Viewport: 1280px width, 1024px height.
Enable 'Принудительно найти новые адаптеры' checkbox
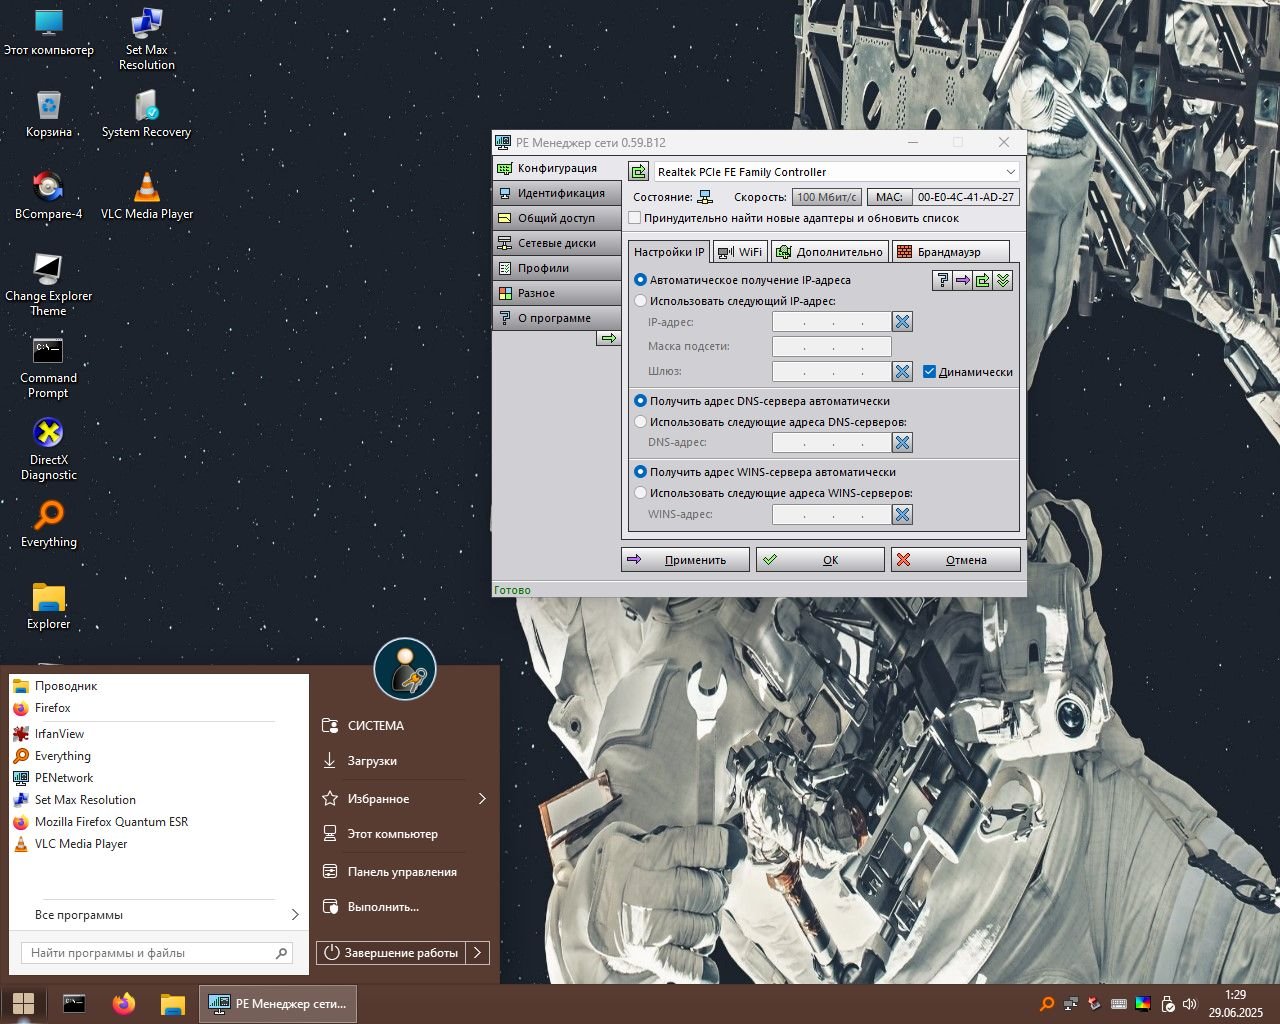(635, 218)
